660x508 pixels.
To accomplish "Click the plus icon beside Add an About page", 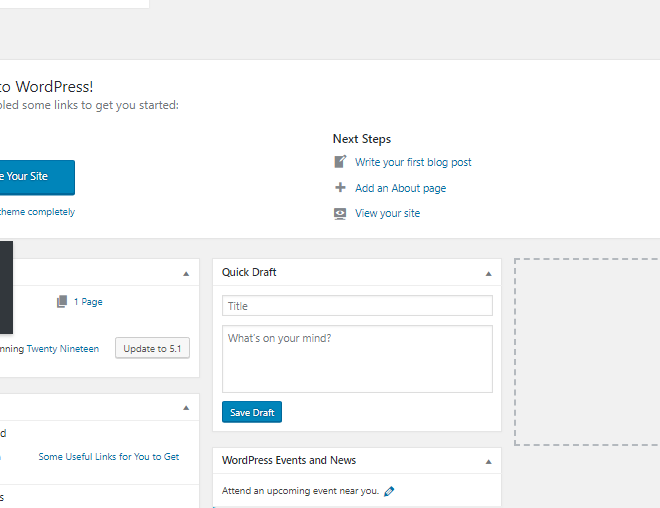I will coord(340,187).
